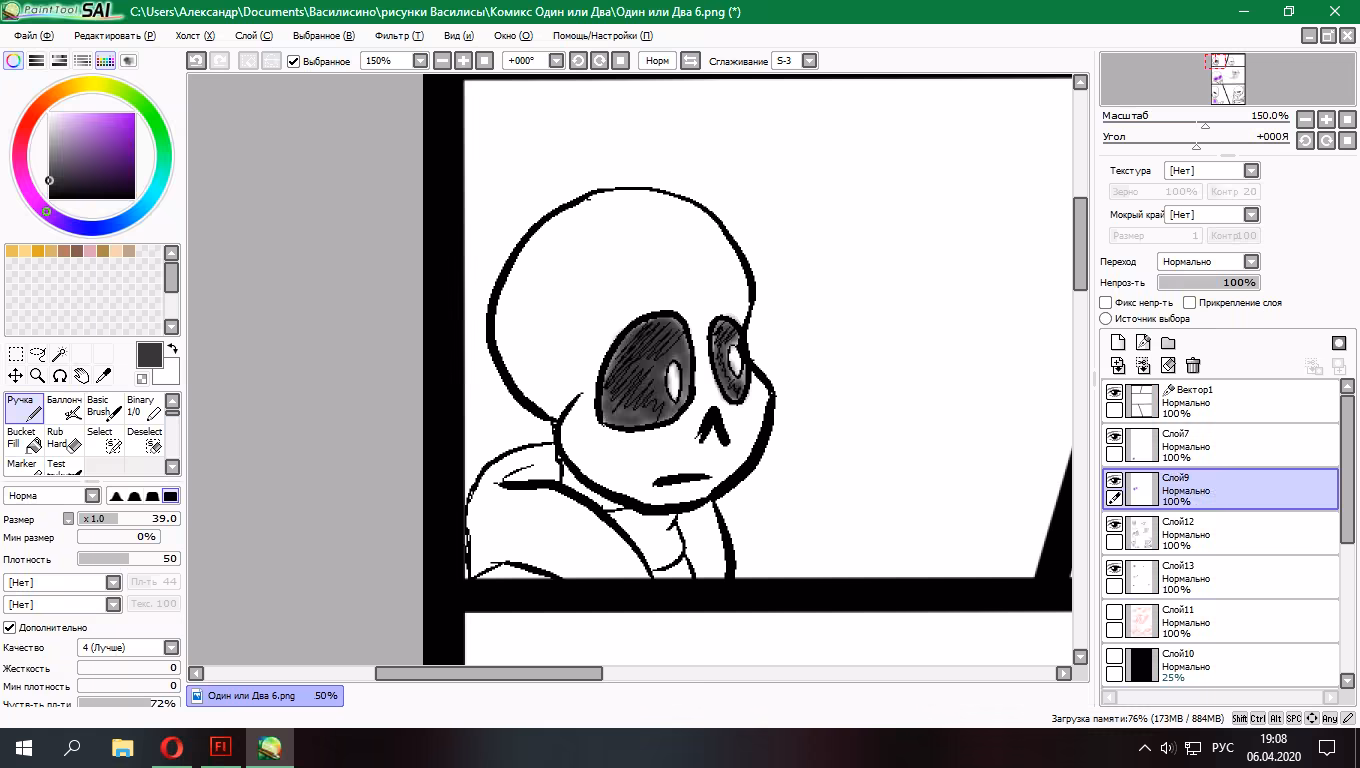Hide the Слой12 layer
Viewport: 1360px width, 768px height.
(x=1114, y=526)
